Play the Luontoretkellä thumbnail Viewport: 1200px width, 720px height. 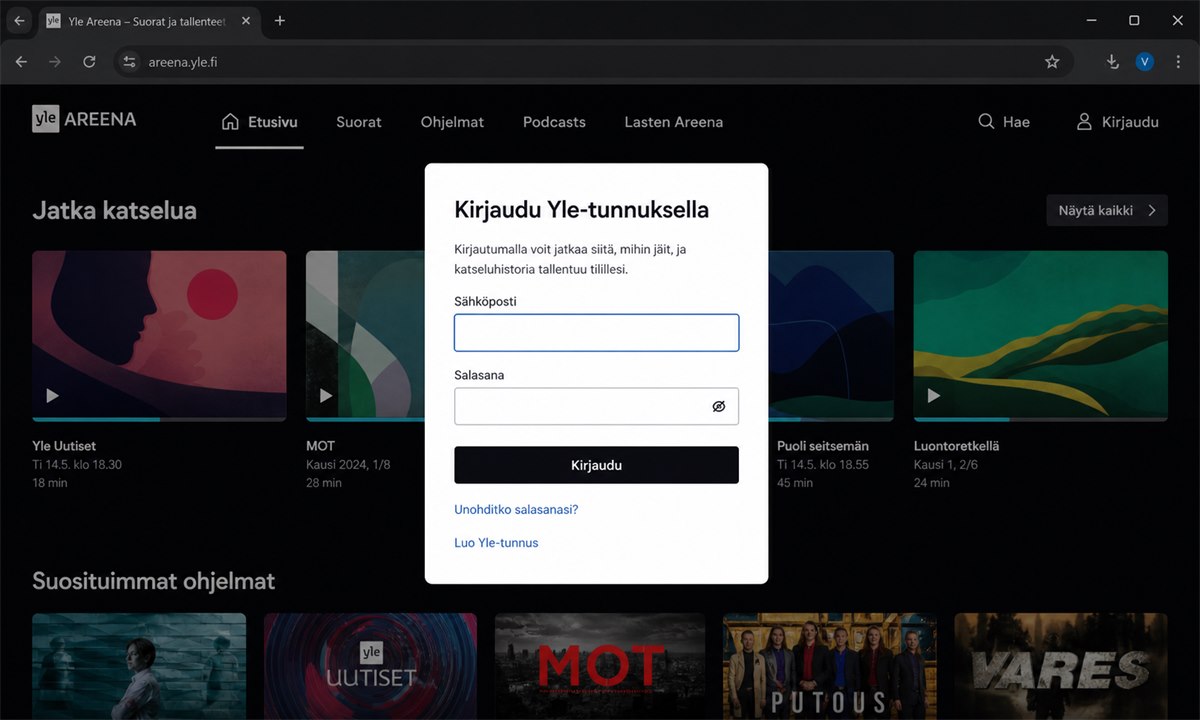tap(1041, 334)
